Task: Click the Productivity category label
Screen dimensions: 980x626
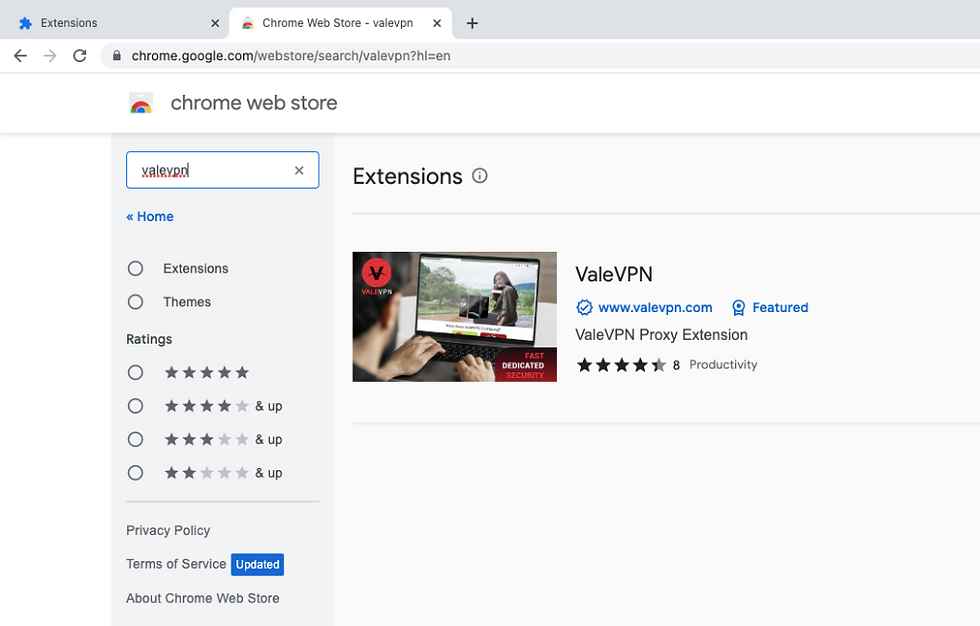Action: [723, 365]
